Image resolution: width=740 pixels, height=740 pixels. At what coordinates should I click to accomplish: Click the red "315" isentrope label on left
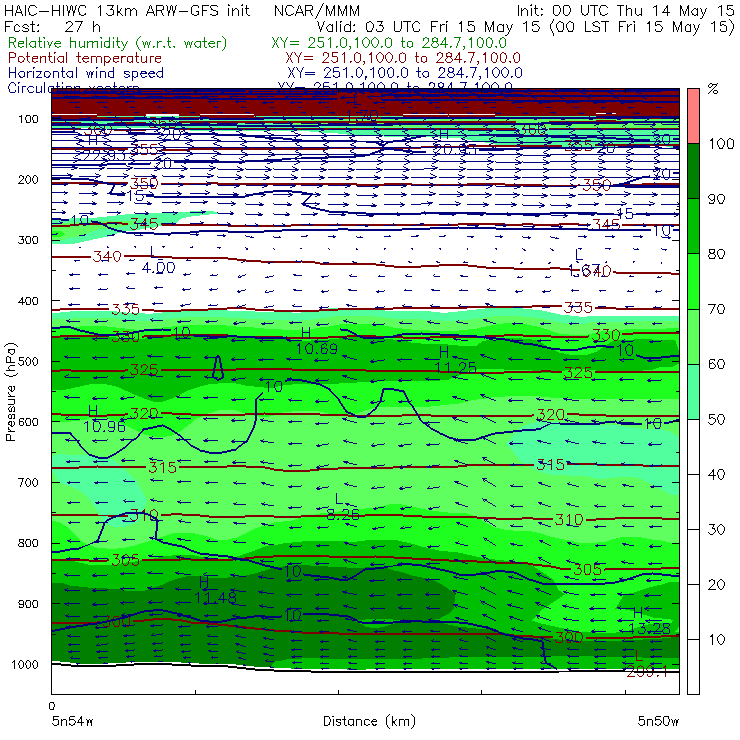tap(162, 467)
